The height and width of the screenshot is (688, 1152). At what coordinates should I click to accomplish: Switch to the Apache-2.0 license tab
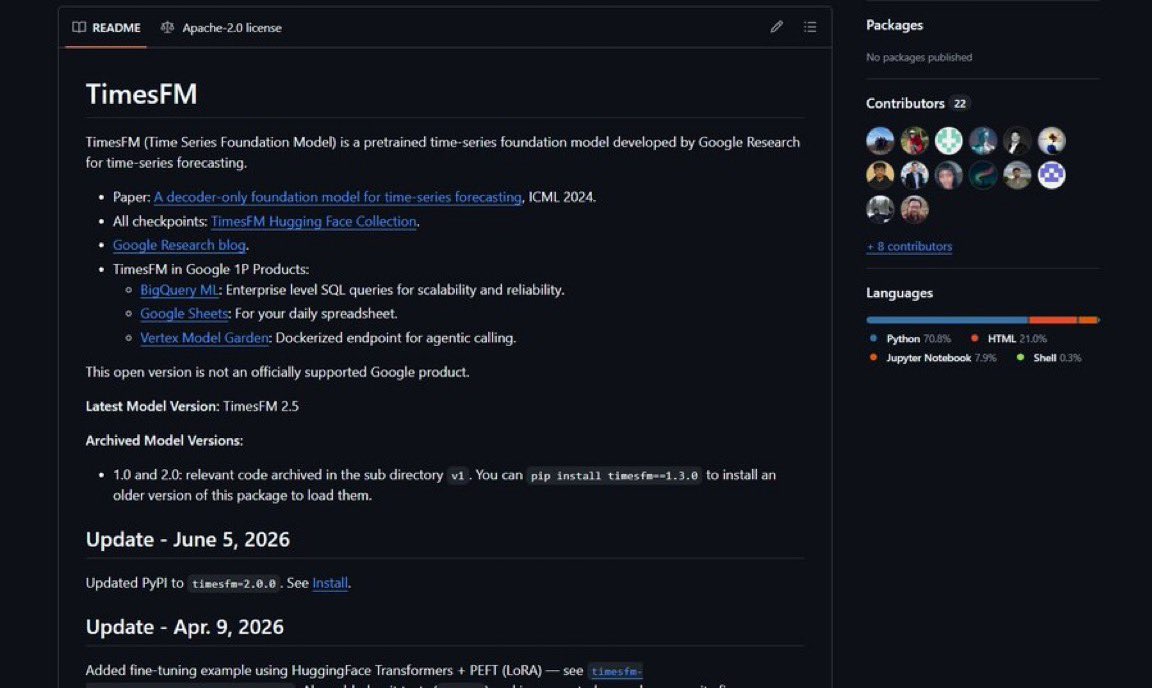[x=221, y=28]
